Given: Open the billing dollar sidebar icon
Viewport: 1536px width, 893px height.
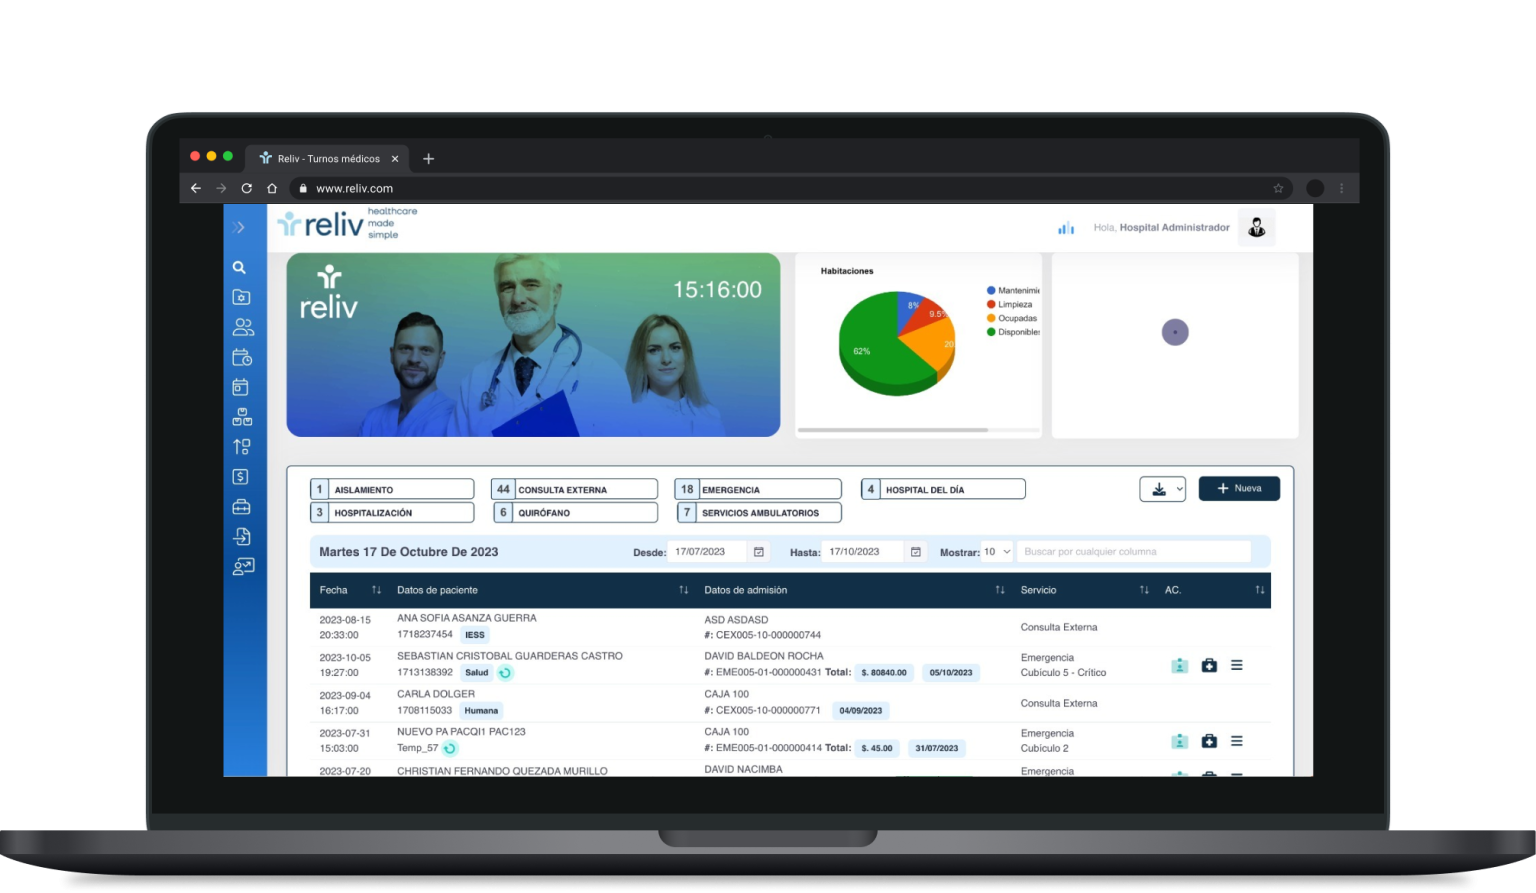Looking at the screenshot, I should [x=240, y=477].
